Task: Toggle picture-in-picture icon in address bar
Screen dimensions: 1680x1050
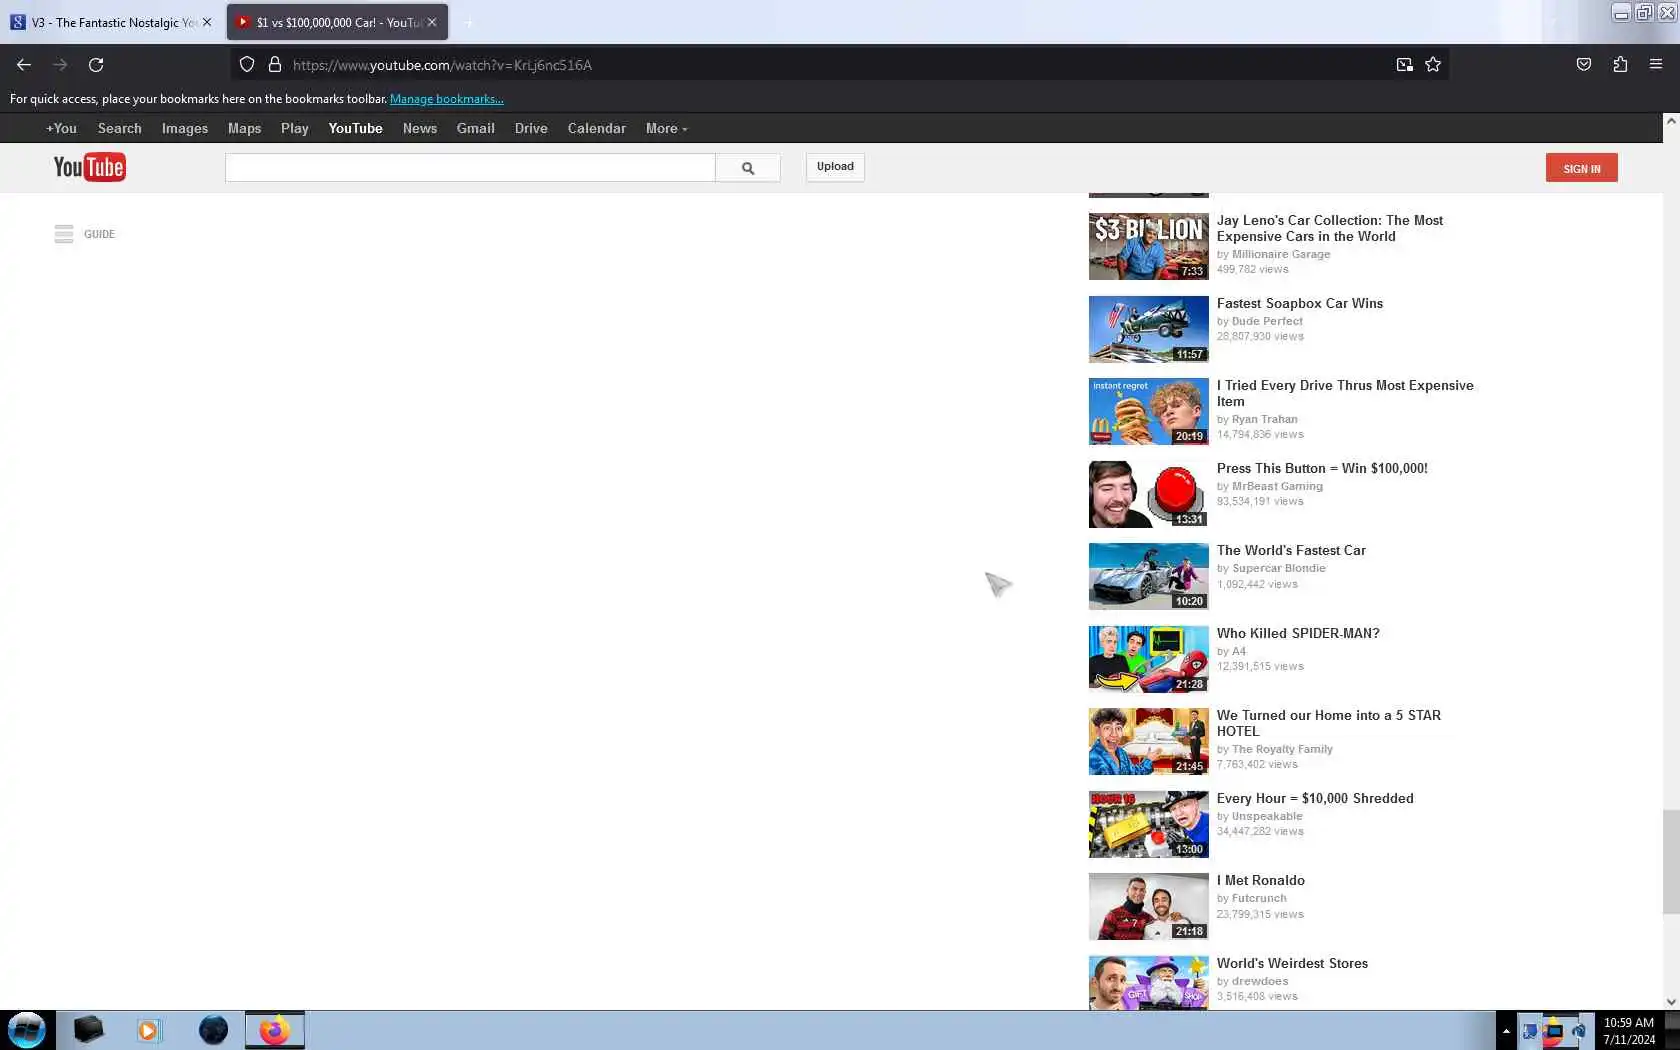Action: click(x=1405, y=65)
